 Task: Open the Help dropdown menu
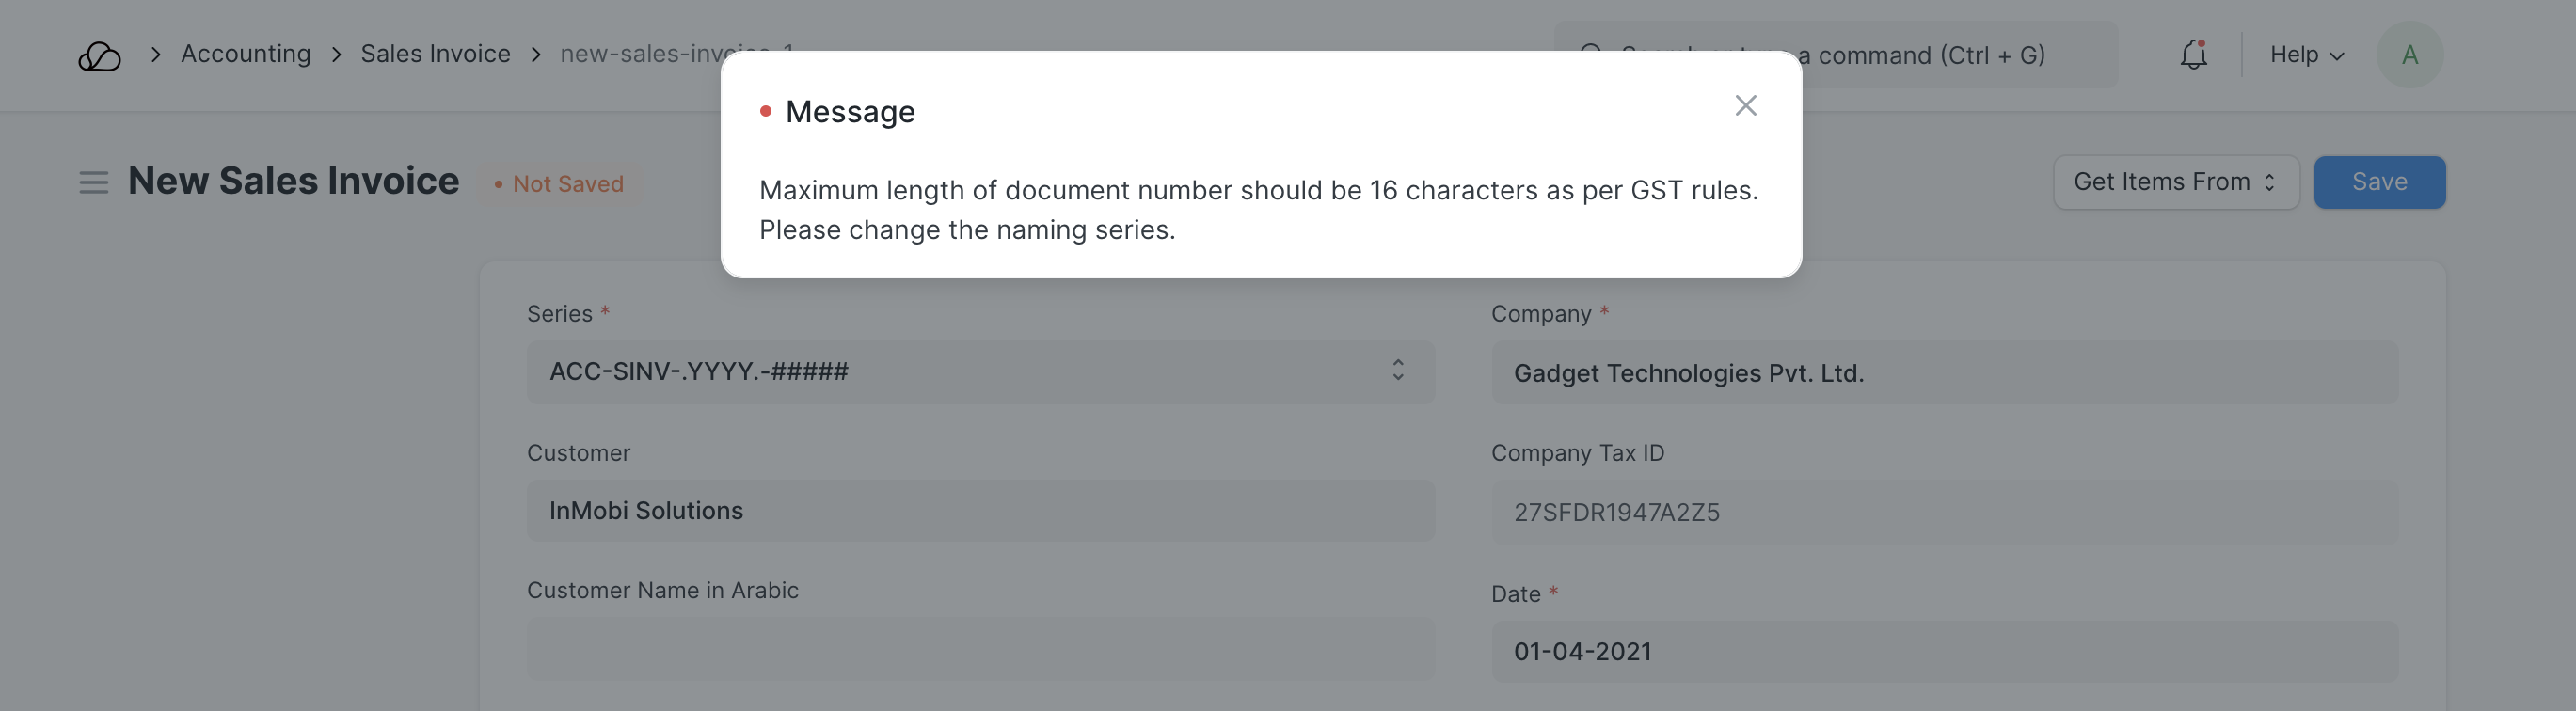pyautogui.click(x=2306, y=55)
